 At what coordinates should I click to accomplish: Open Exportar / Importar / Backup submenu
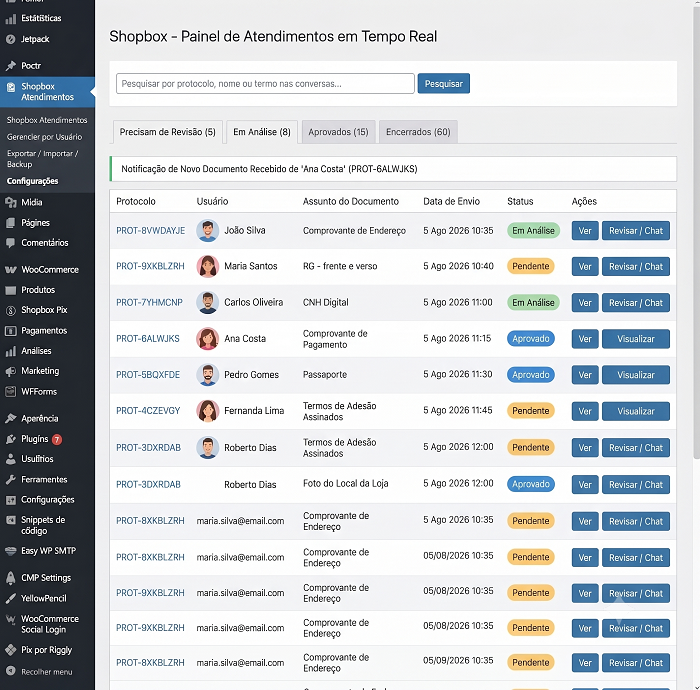(x=42, y=159)
